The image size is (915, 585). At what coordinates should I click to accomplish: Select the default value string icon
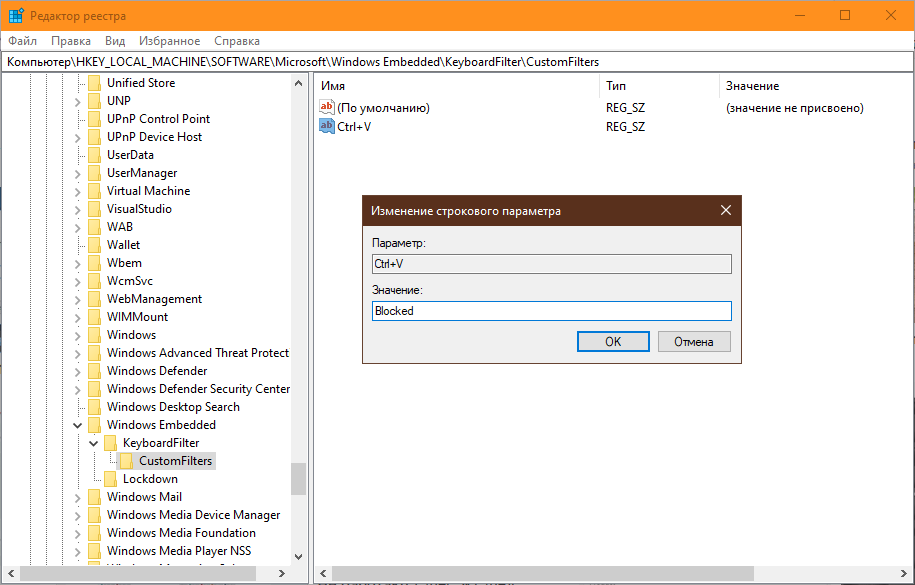click(x=327, y=107)
